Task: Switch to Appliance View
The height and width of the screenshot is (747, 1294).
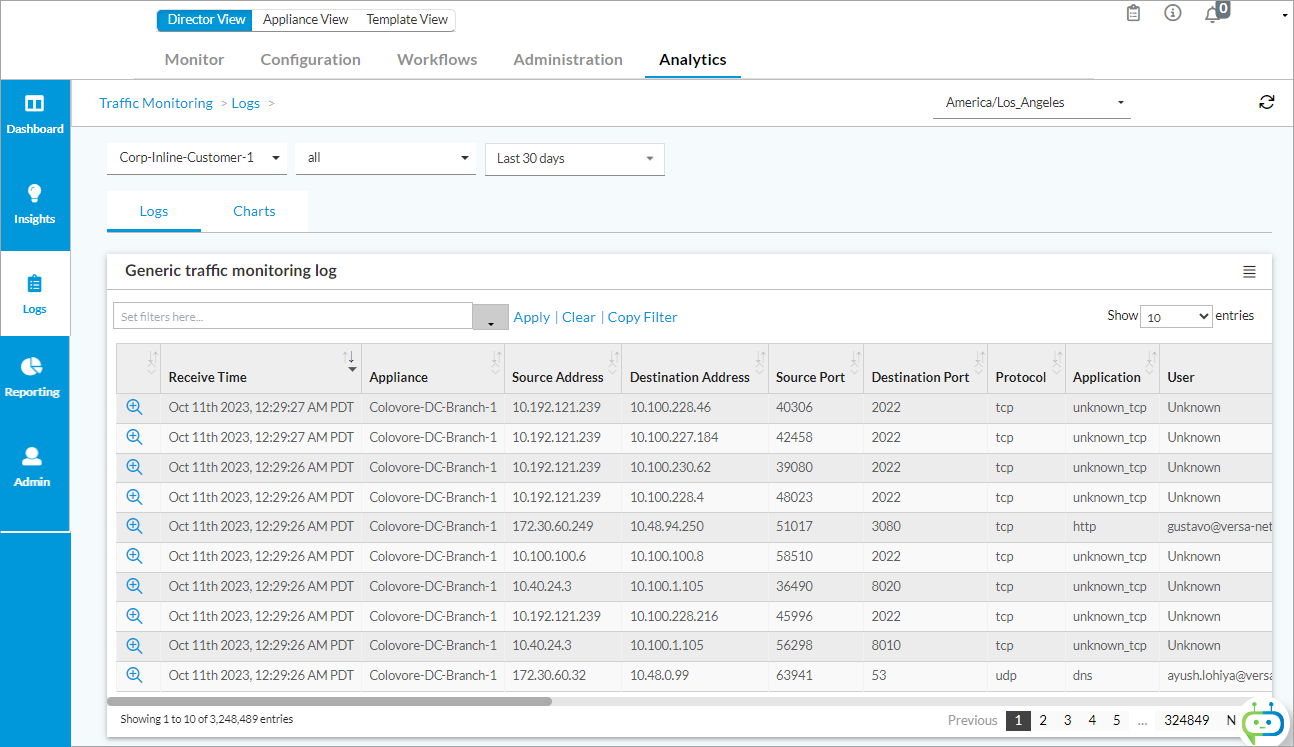Action: coord(305,19)
